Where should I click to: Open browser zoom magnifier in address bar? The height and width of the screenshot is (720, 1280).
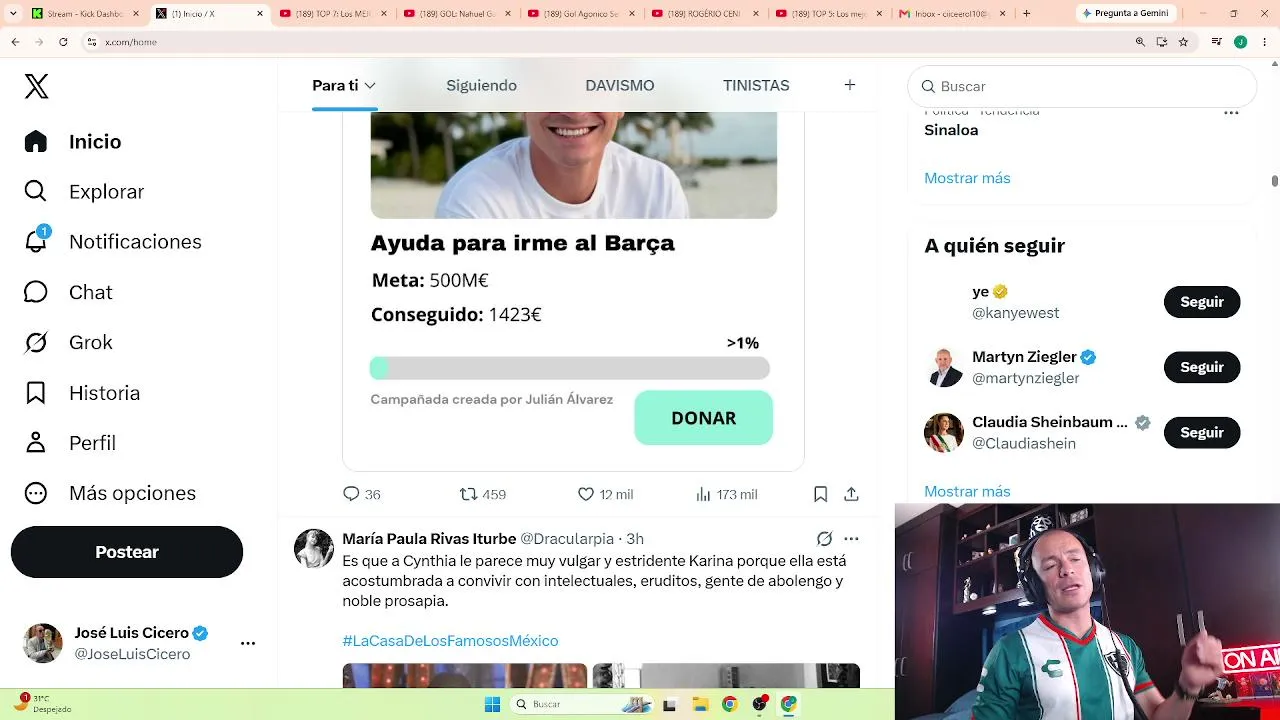tap(1140, 42)
